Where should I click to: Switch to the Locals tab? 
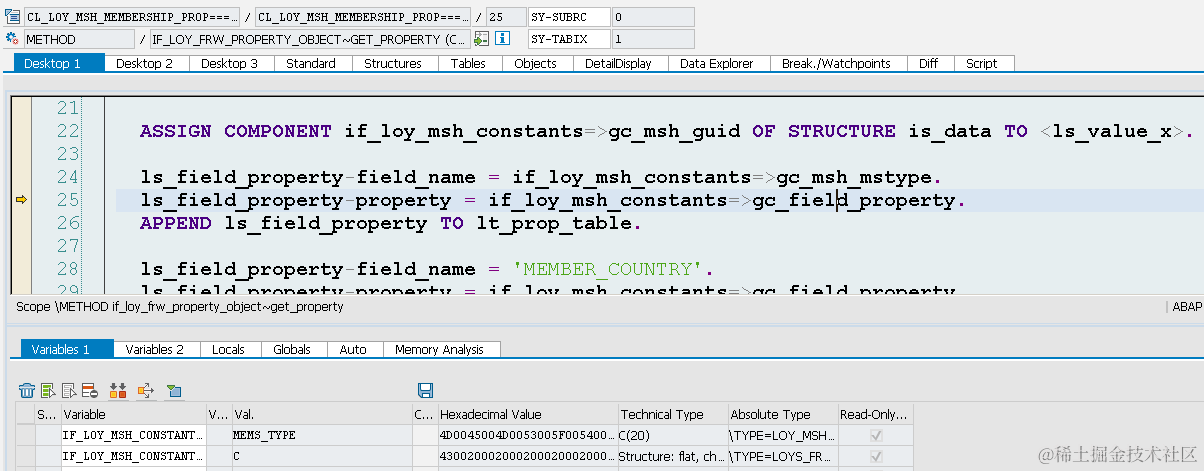[229, 349]
